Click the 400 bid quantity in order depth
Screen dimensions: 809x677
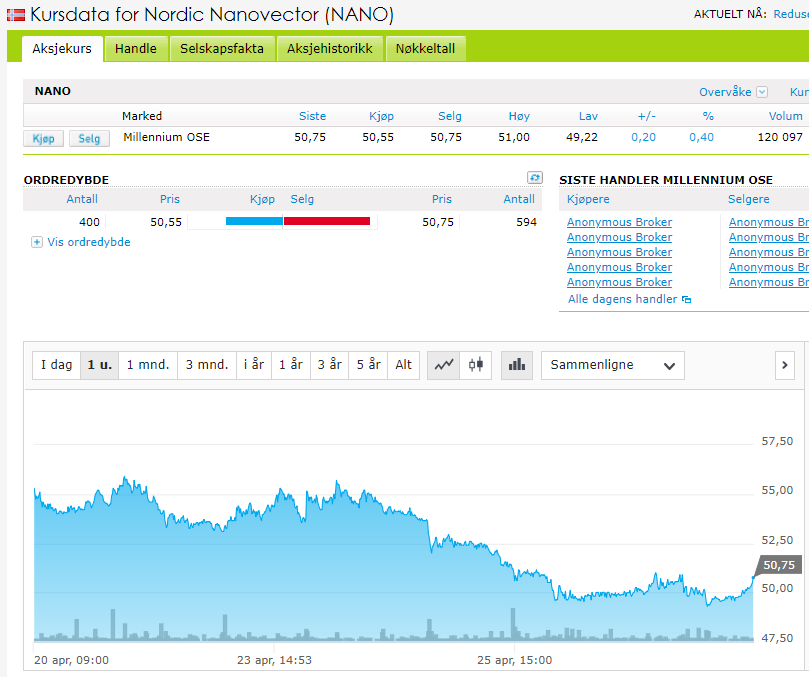[x=89, y=222]
